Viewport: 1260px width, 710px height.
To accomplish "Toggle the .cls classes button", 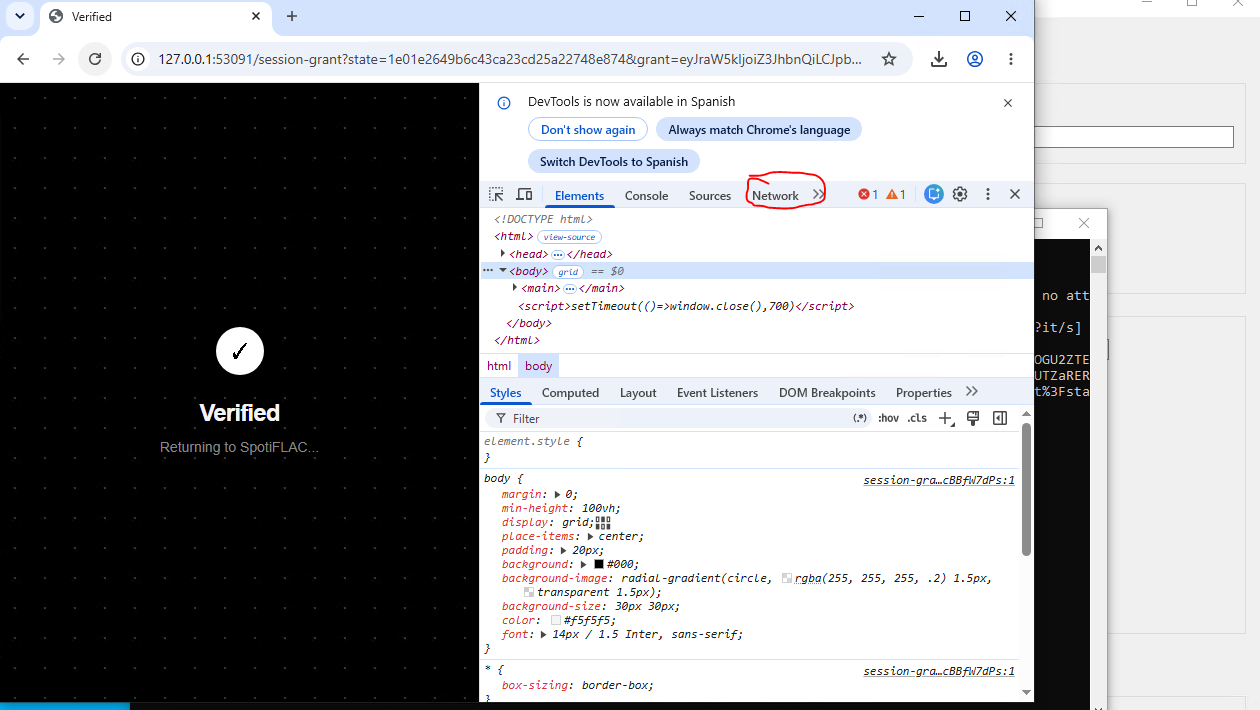I will click(x=917, y=418).
